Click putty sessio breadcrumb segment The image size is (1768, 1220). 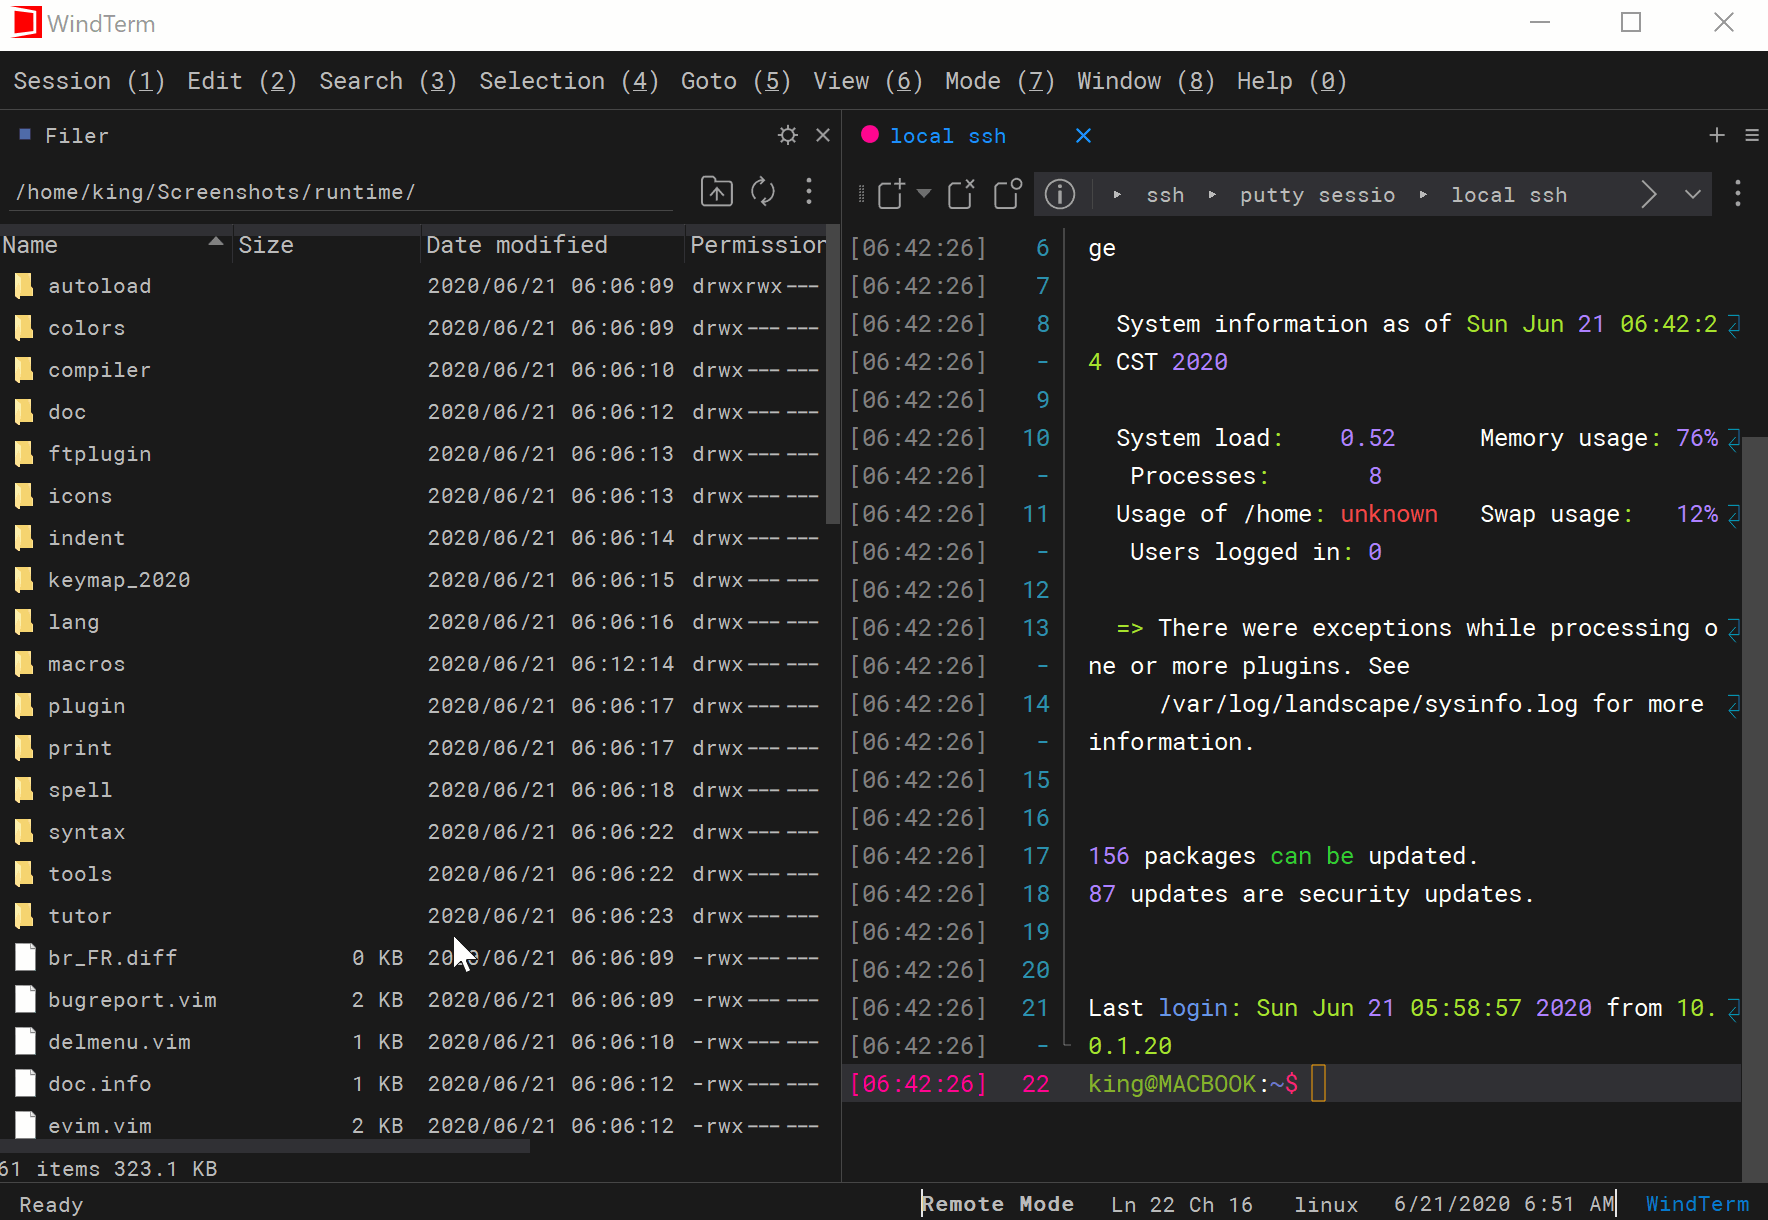click(x=1317, y=195)
